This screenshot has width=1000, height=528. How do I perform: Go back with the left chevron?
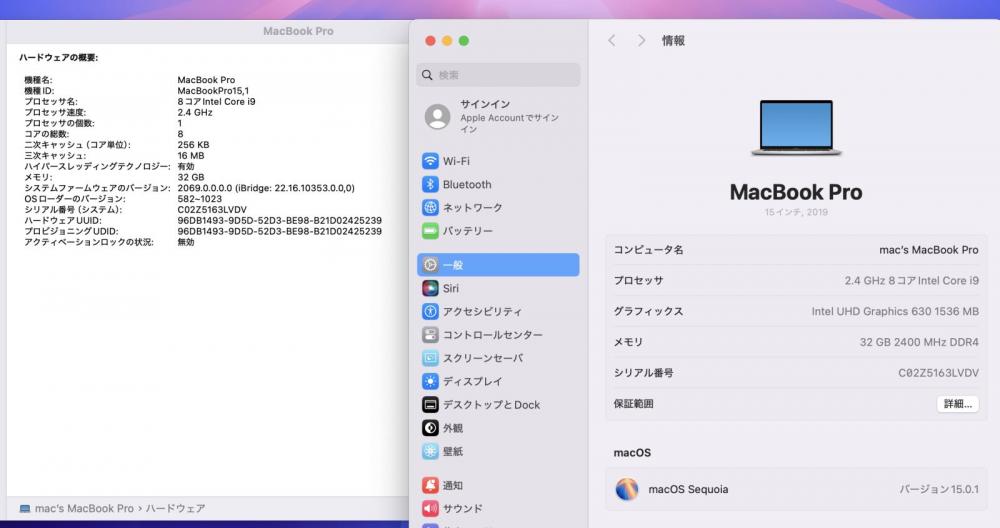(x=612, y=41)
